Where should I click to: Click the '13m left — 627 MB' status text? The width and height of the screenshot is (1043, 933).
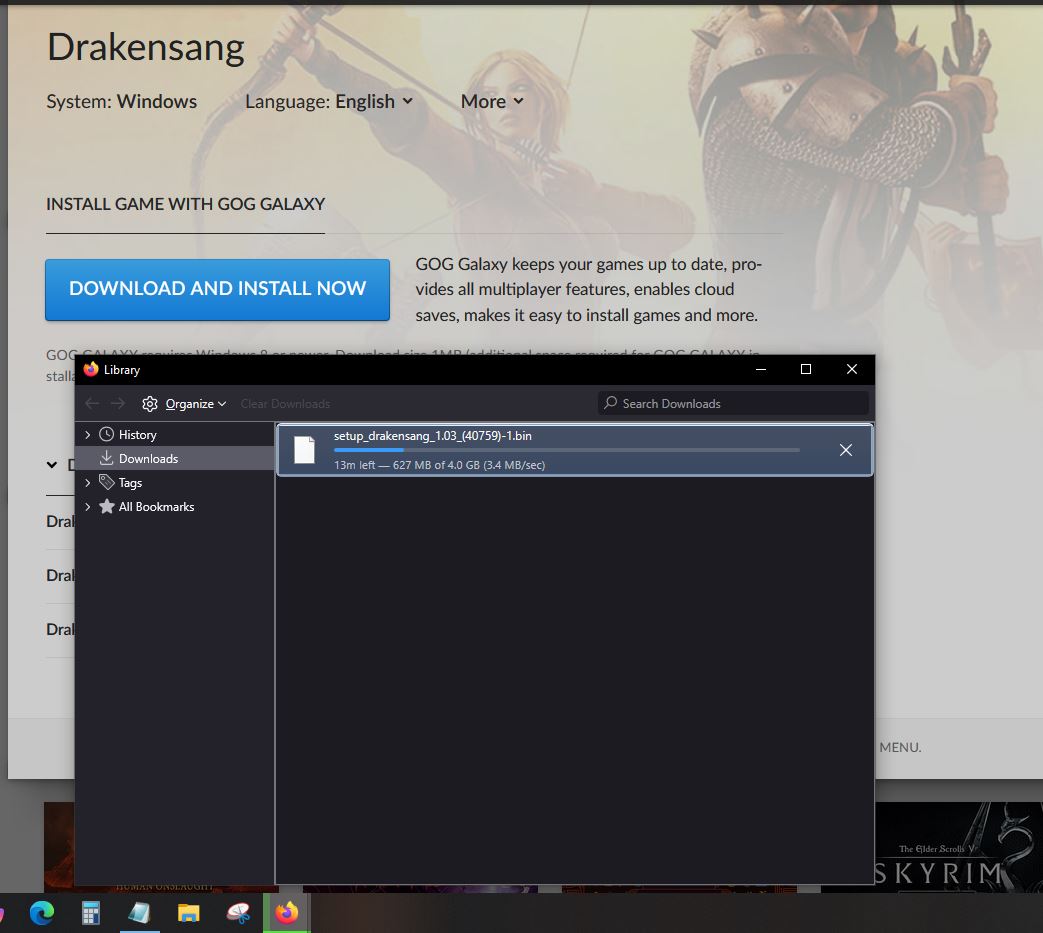click(x=439, y=465)
